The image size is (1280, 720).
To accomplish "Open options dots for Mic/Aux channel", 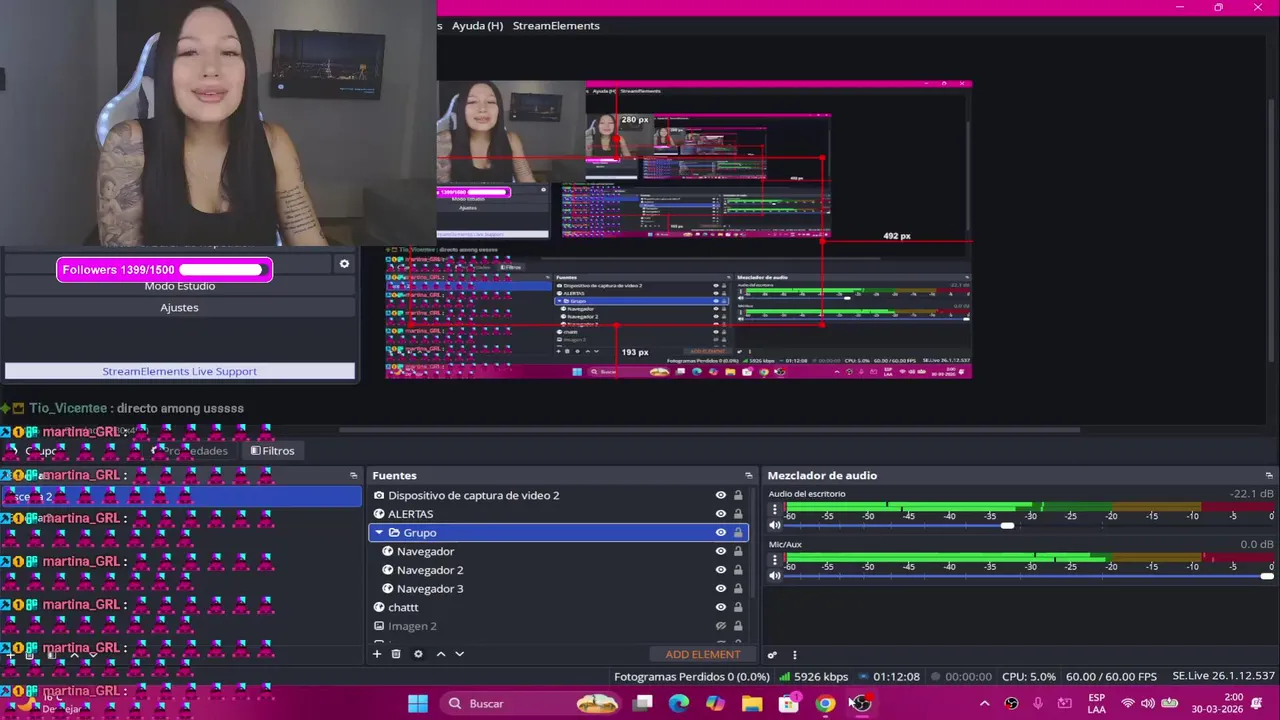I will pos(774,561).
